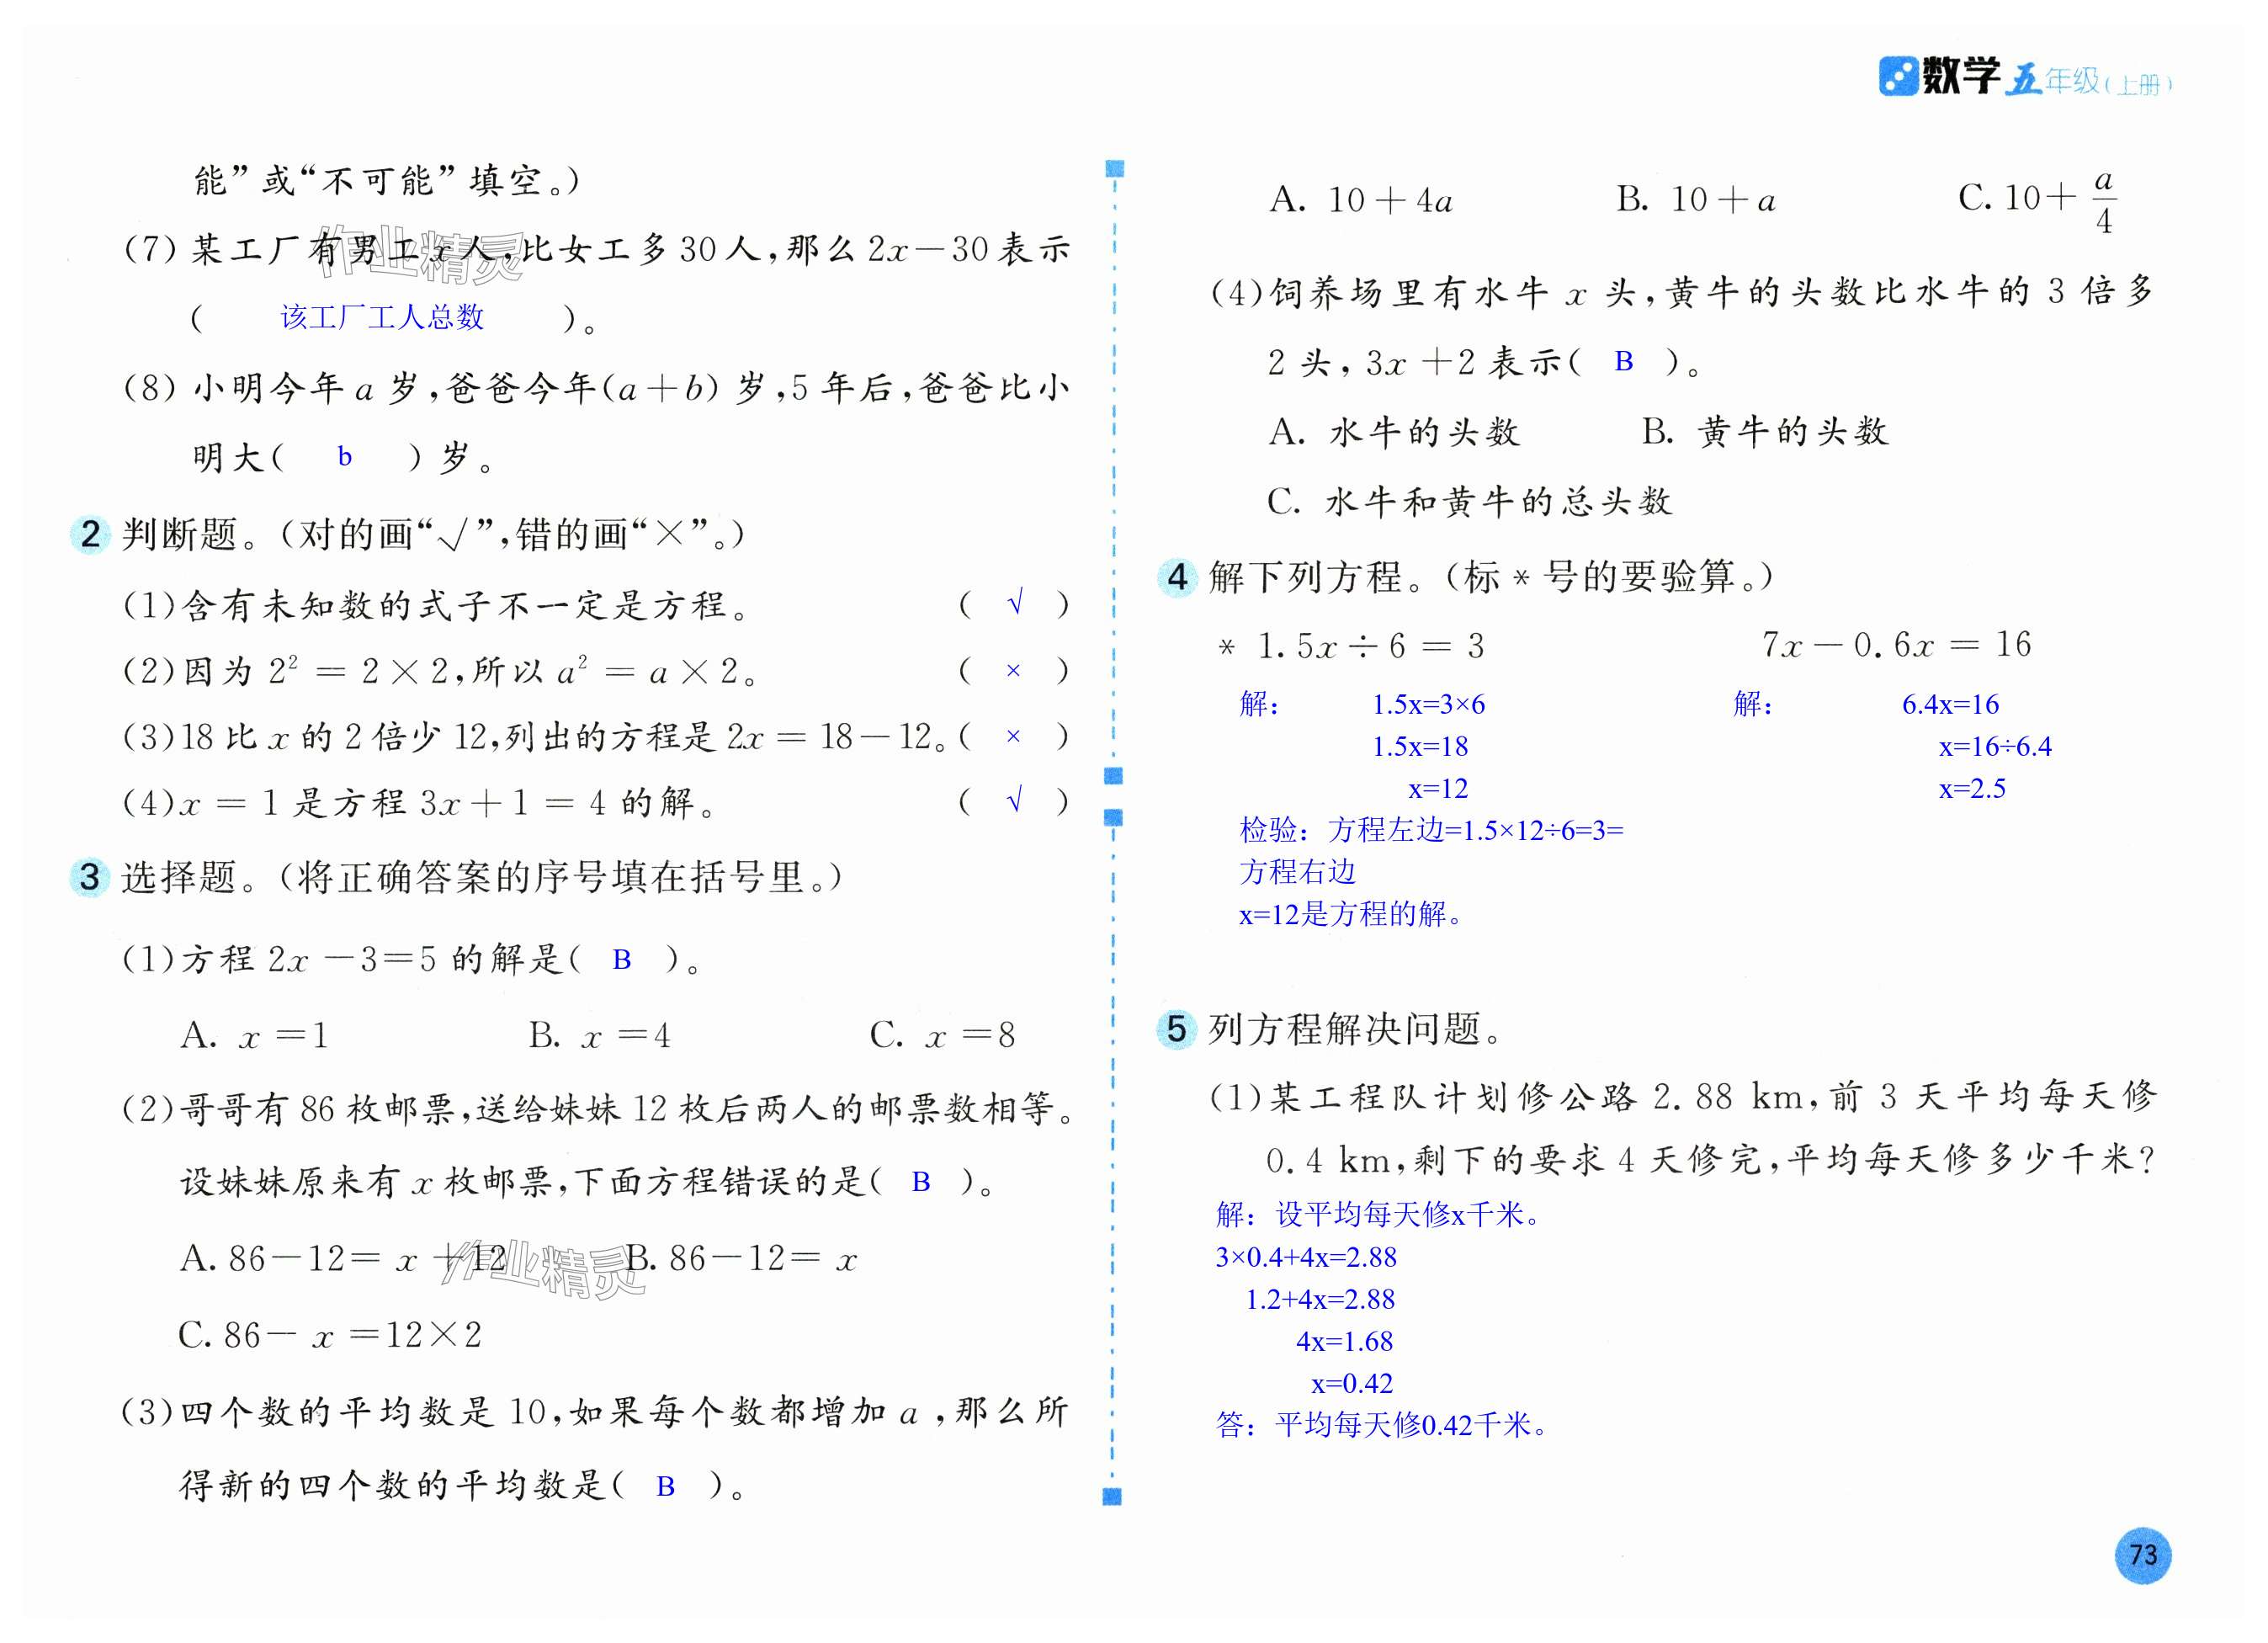Click option B. 黄牛的头数
Viewport: 2268px width, 1643px height.
coord(1765,431)
